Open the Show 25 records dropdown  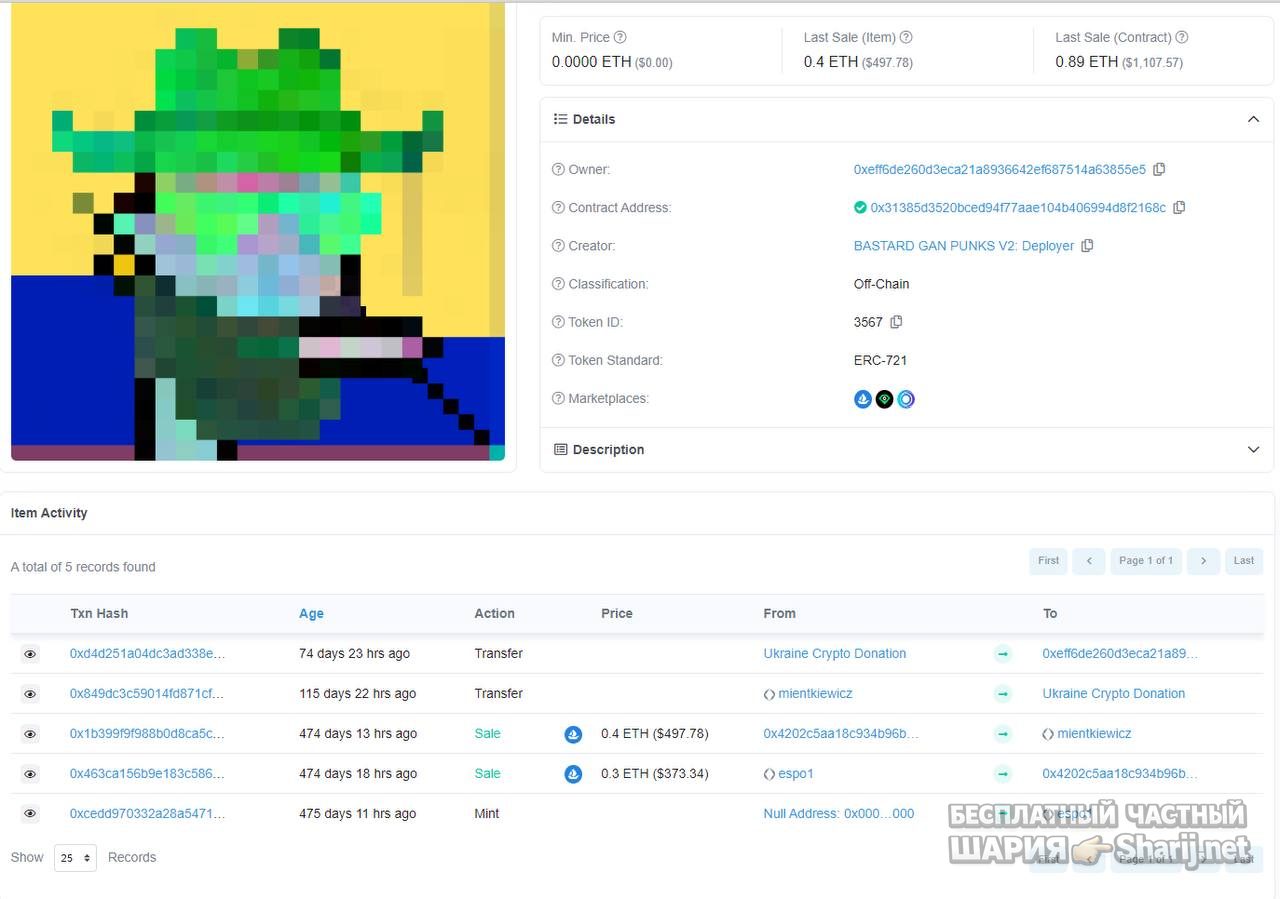click(75, 858)
